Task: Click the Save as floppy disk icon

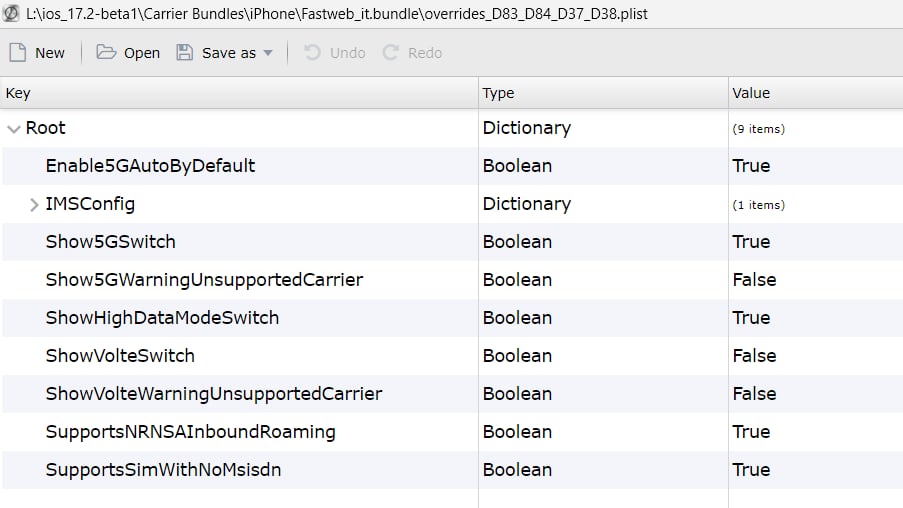Action: (x=184, y=52)
